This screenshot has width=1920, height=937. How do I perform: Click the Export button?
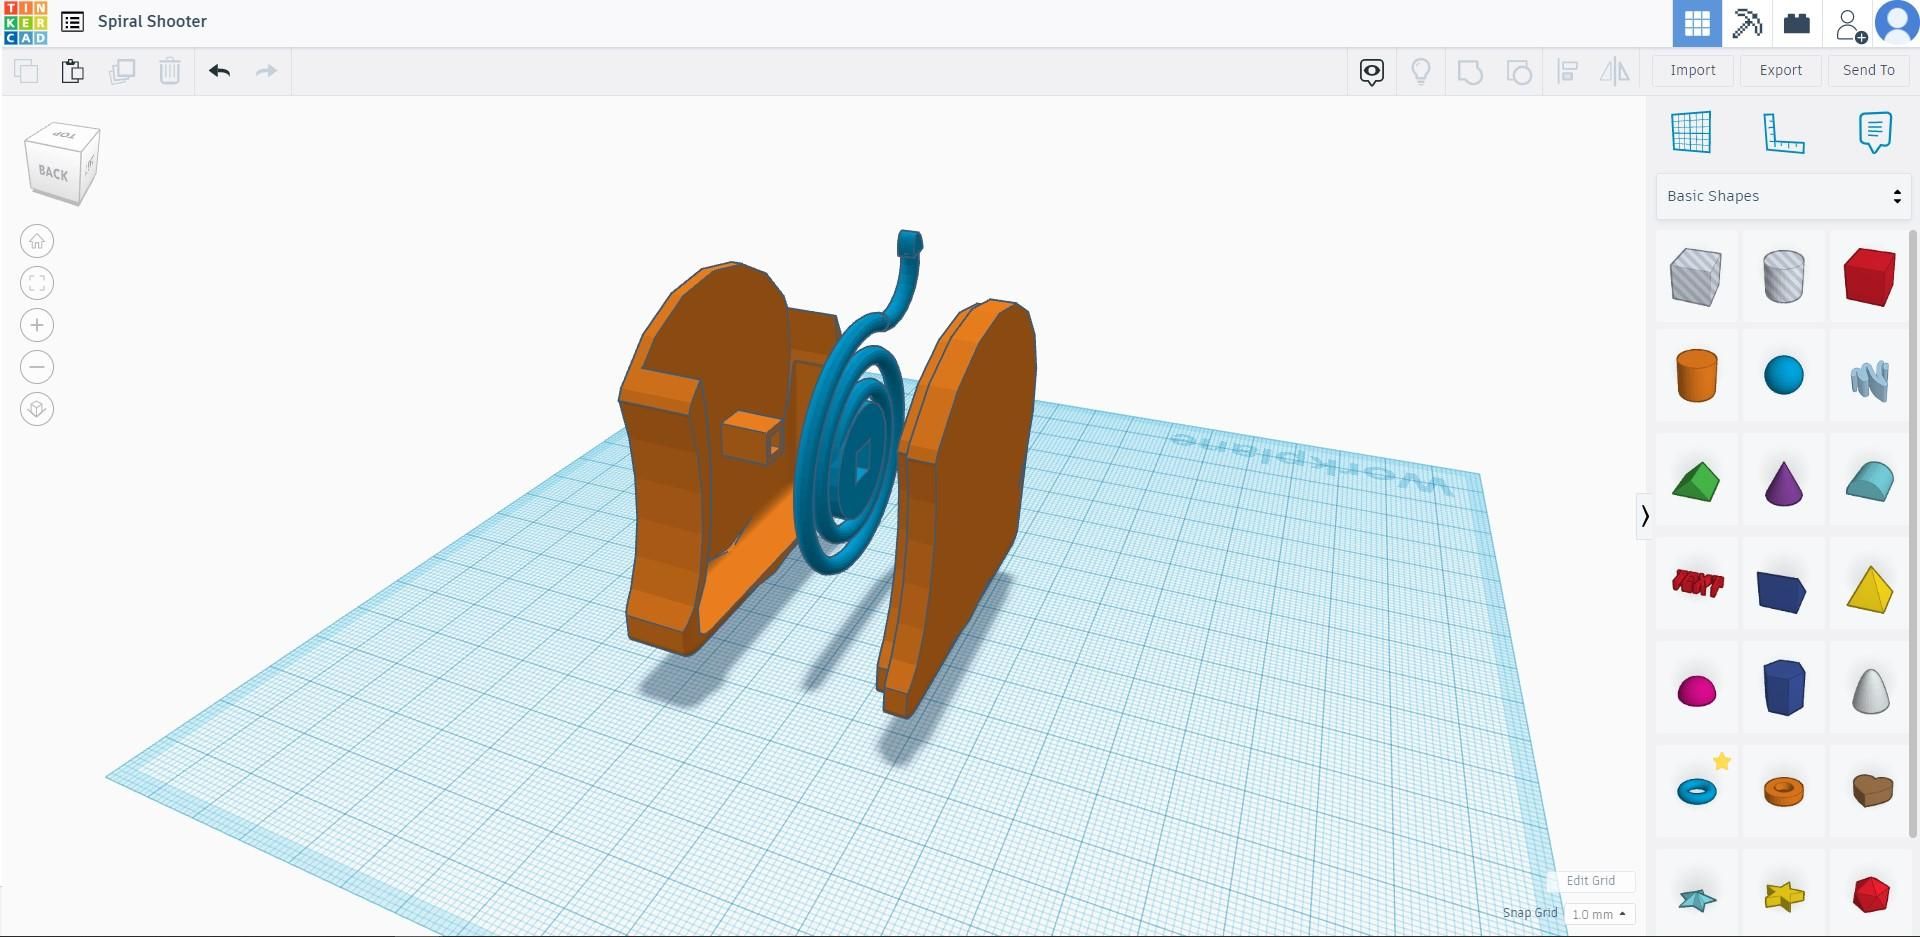tap(1779, 70)
